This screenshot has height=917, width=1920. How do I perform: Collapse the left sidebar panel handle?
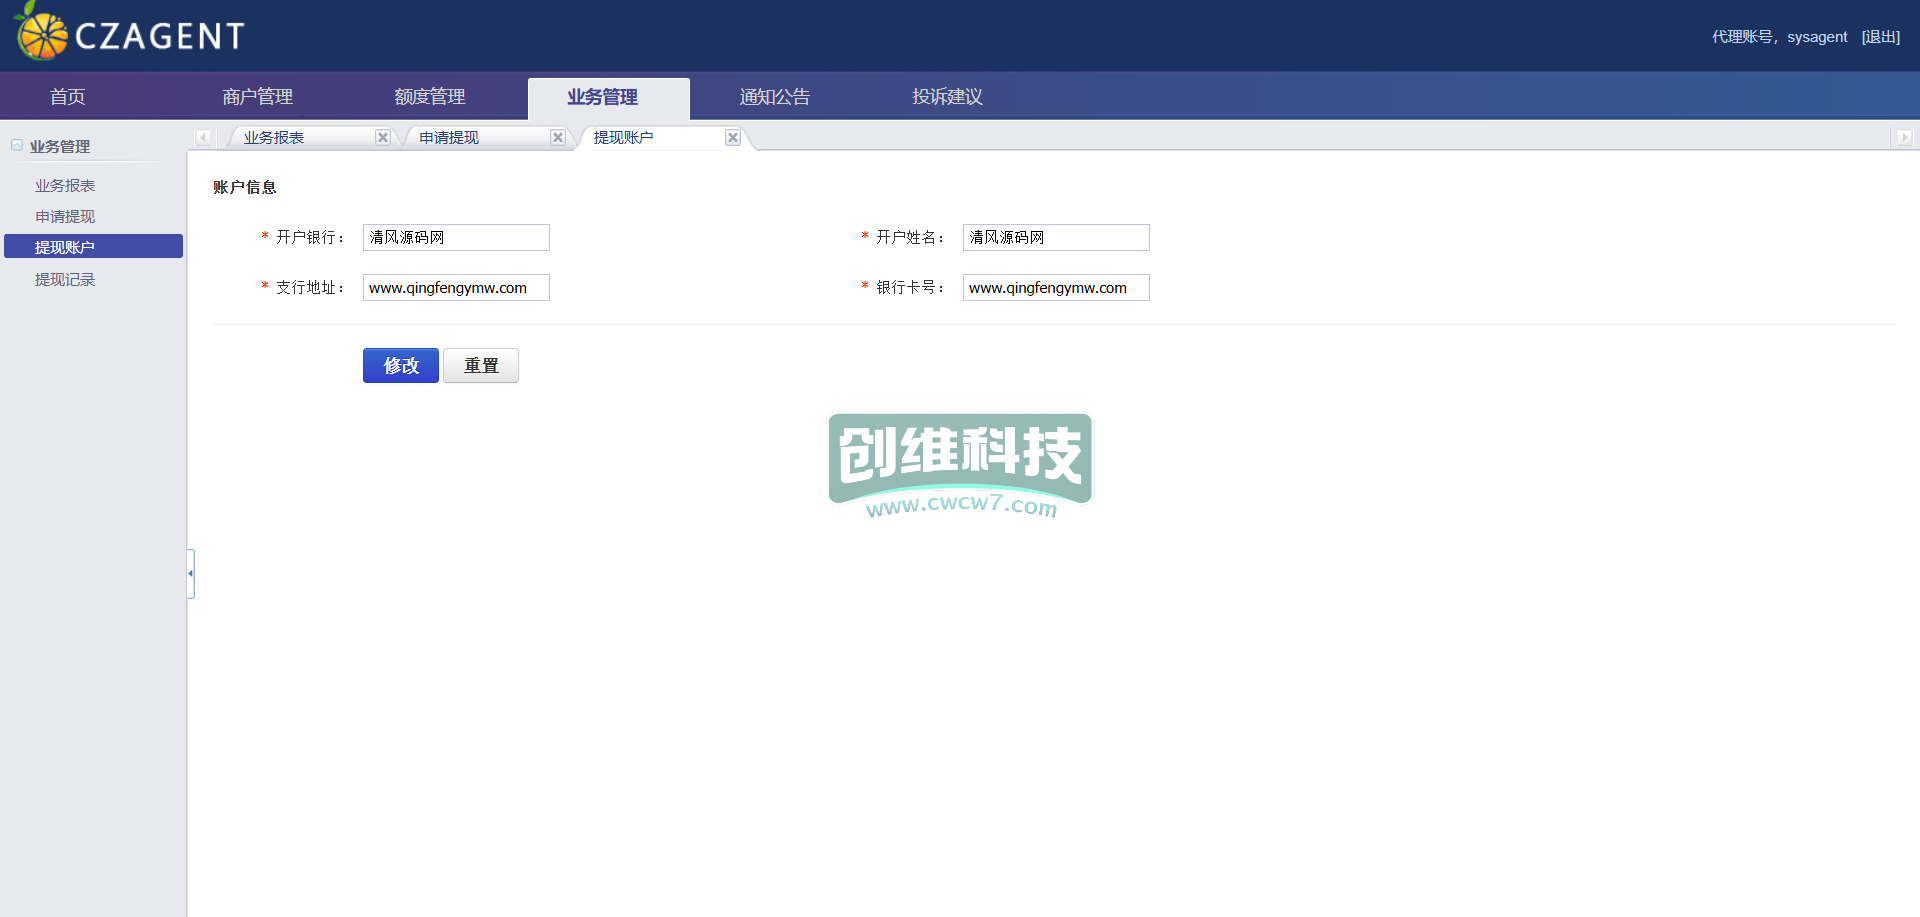190,573
